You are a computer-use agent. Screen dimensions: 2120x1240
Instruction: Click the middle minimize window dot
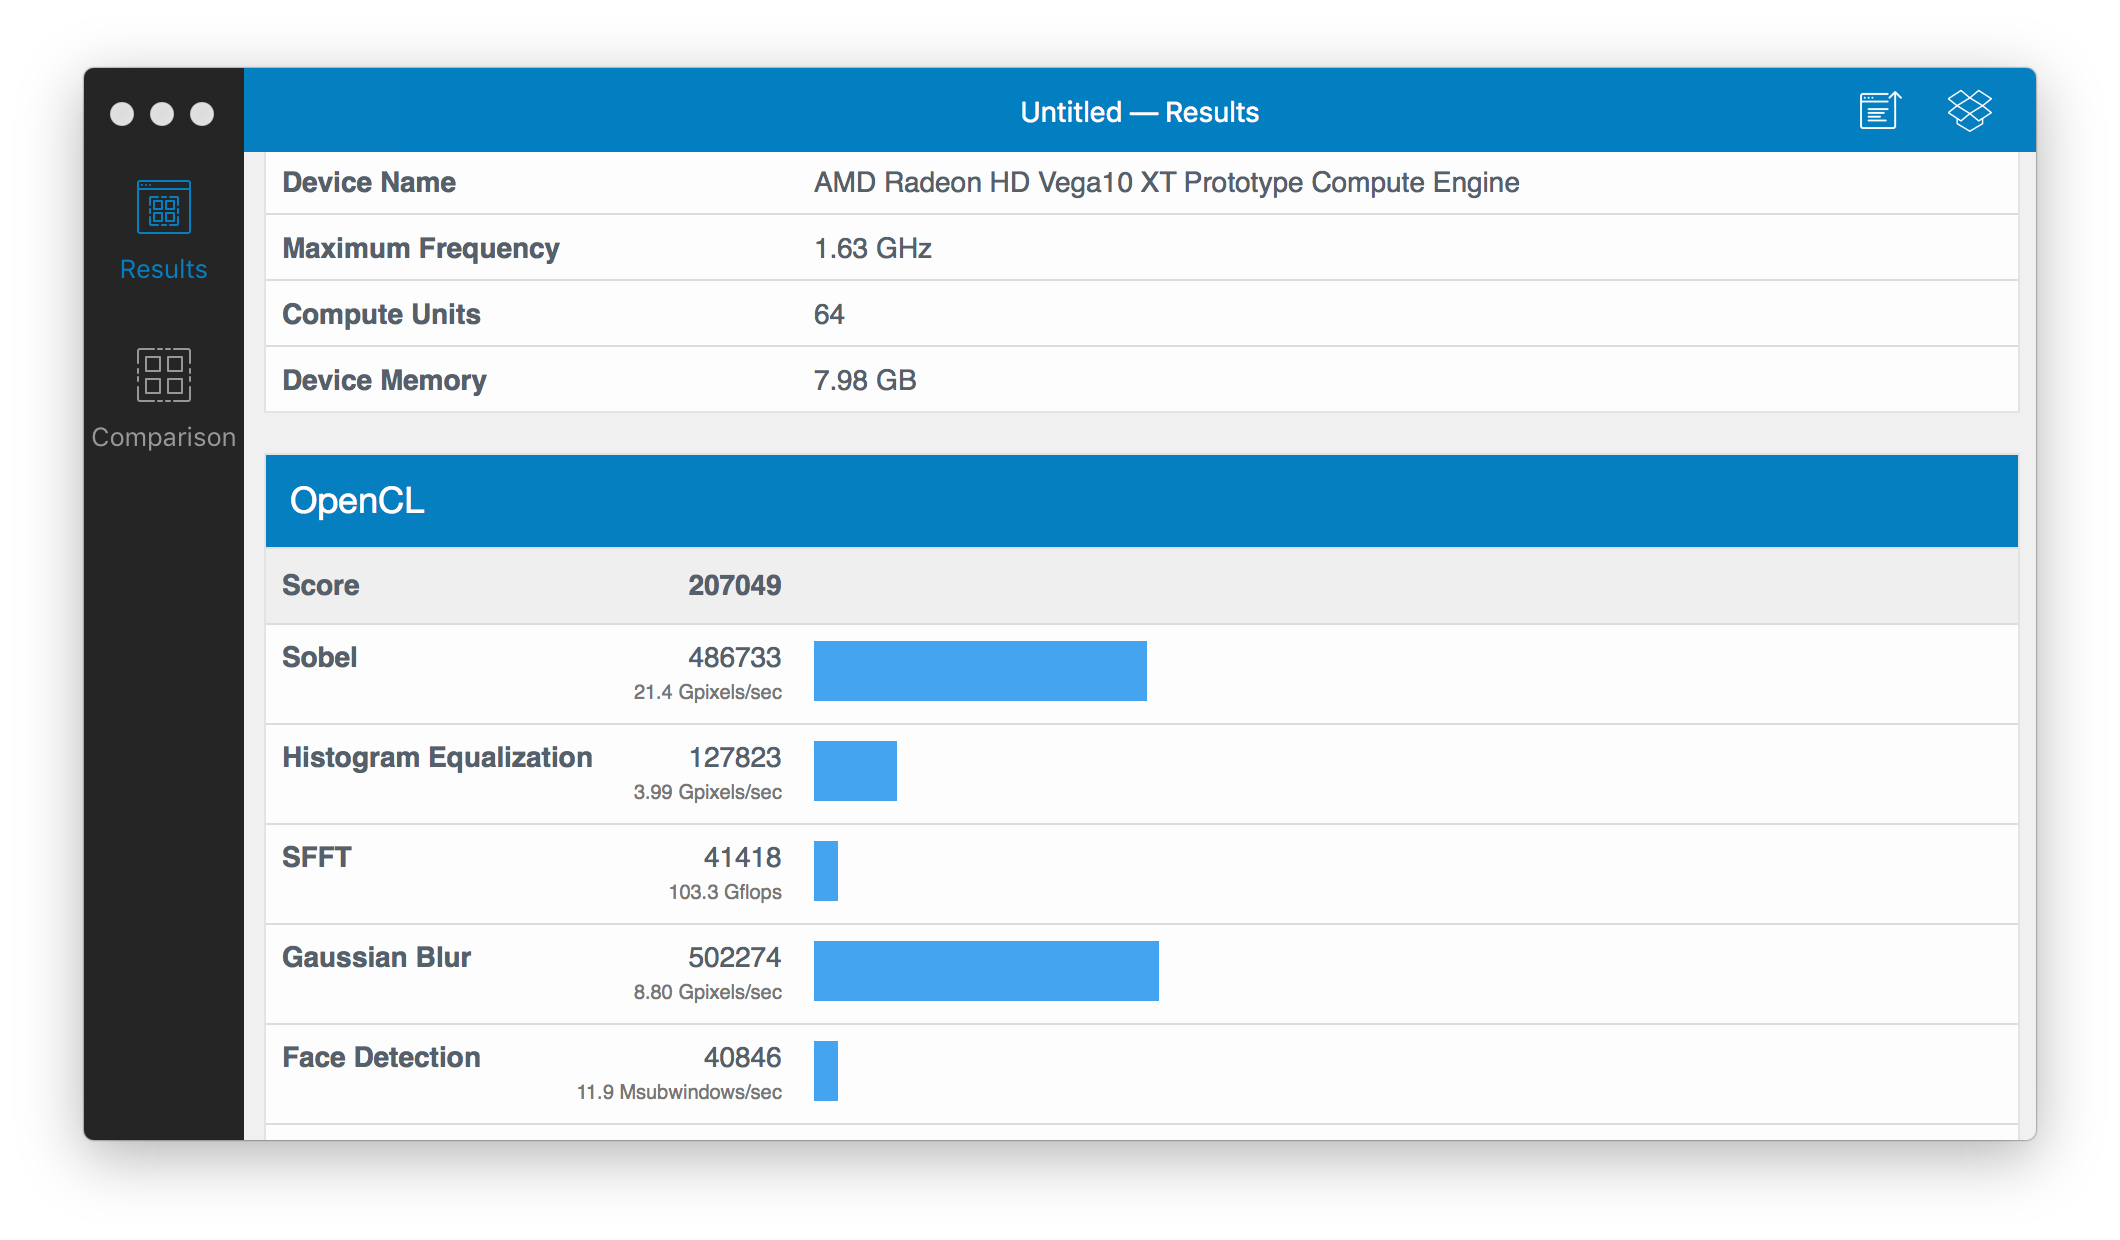coord(162,114)
